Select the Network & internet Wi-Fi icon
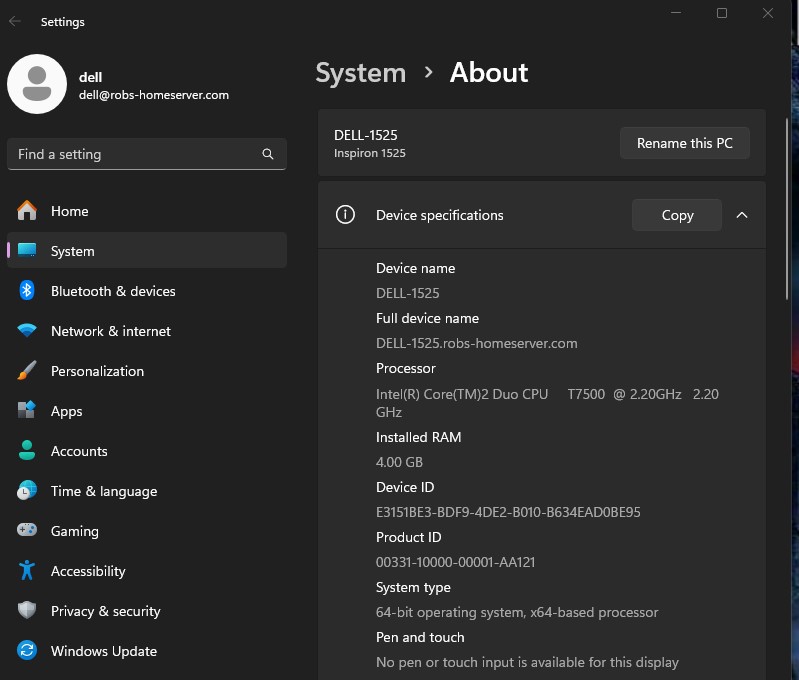 (28, 331)
